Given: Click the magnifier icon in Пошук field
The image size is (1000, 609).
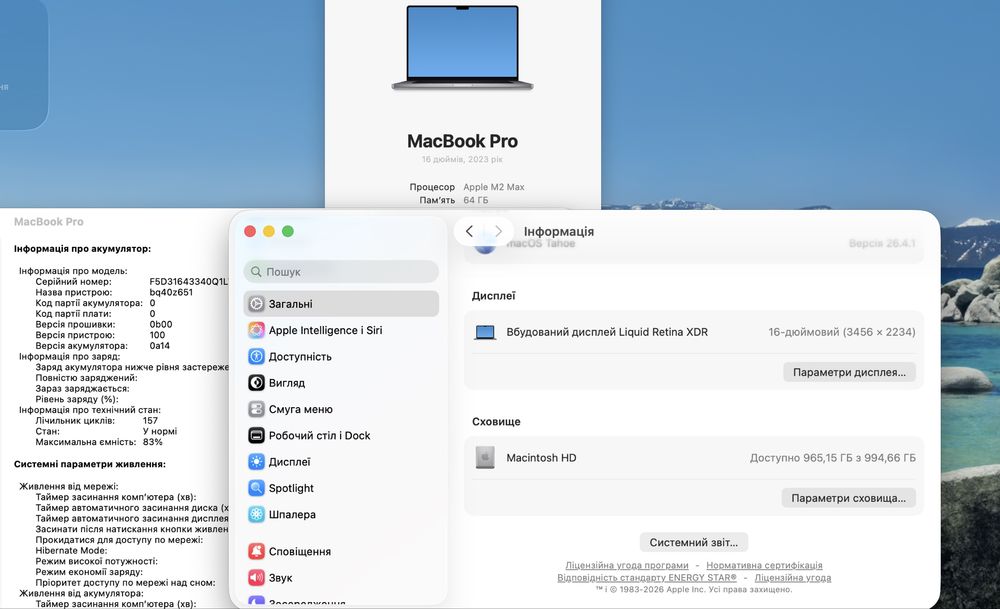Looking at the screenshot, I should point(256,272).
